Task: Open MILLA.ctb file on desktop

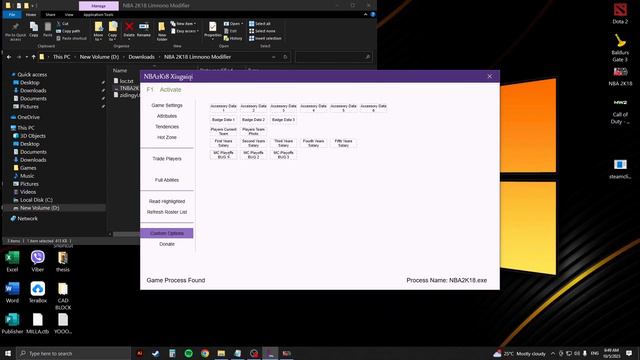Action: [38, 323]
